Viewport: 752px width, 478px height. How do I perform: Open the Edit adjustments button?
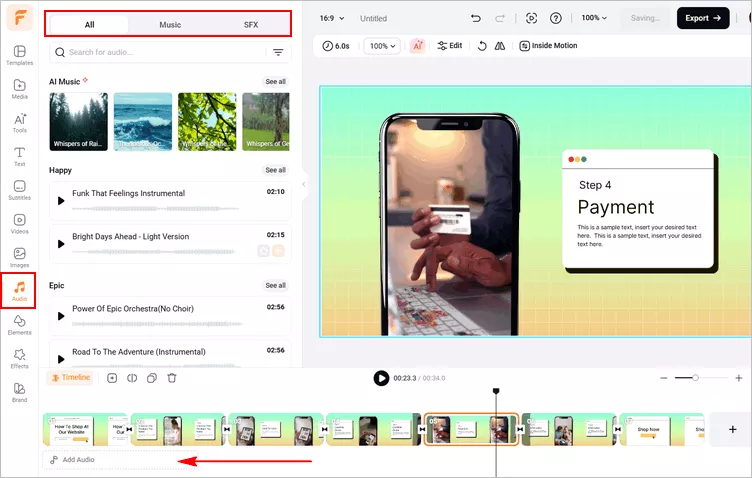pyautogui.click(x=450, y=46)
